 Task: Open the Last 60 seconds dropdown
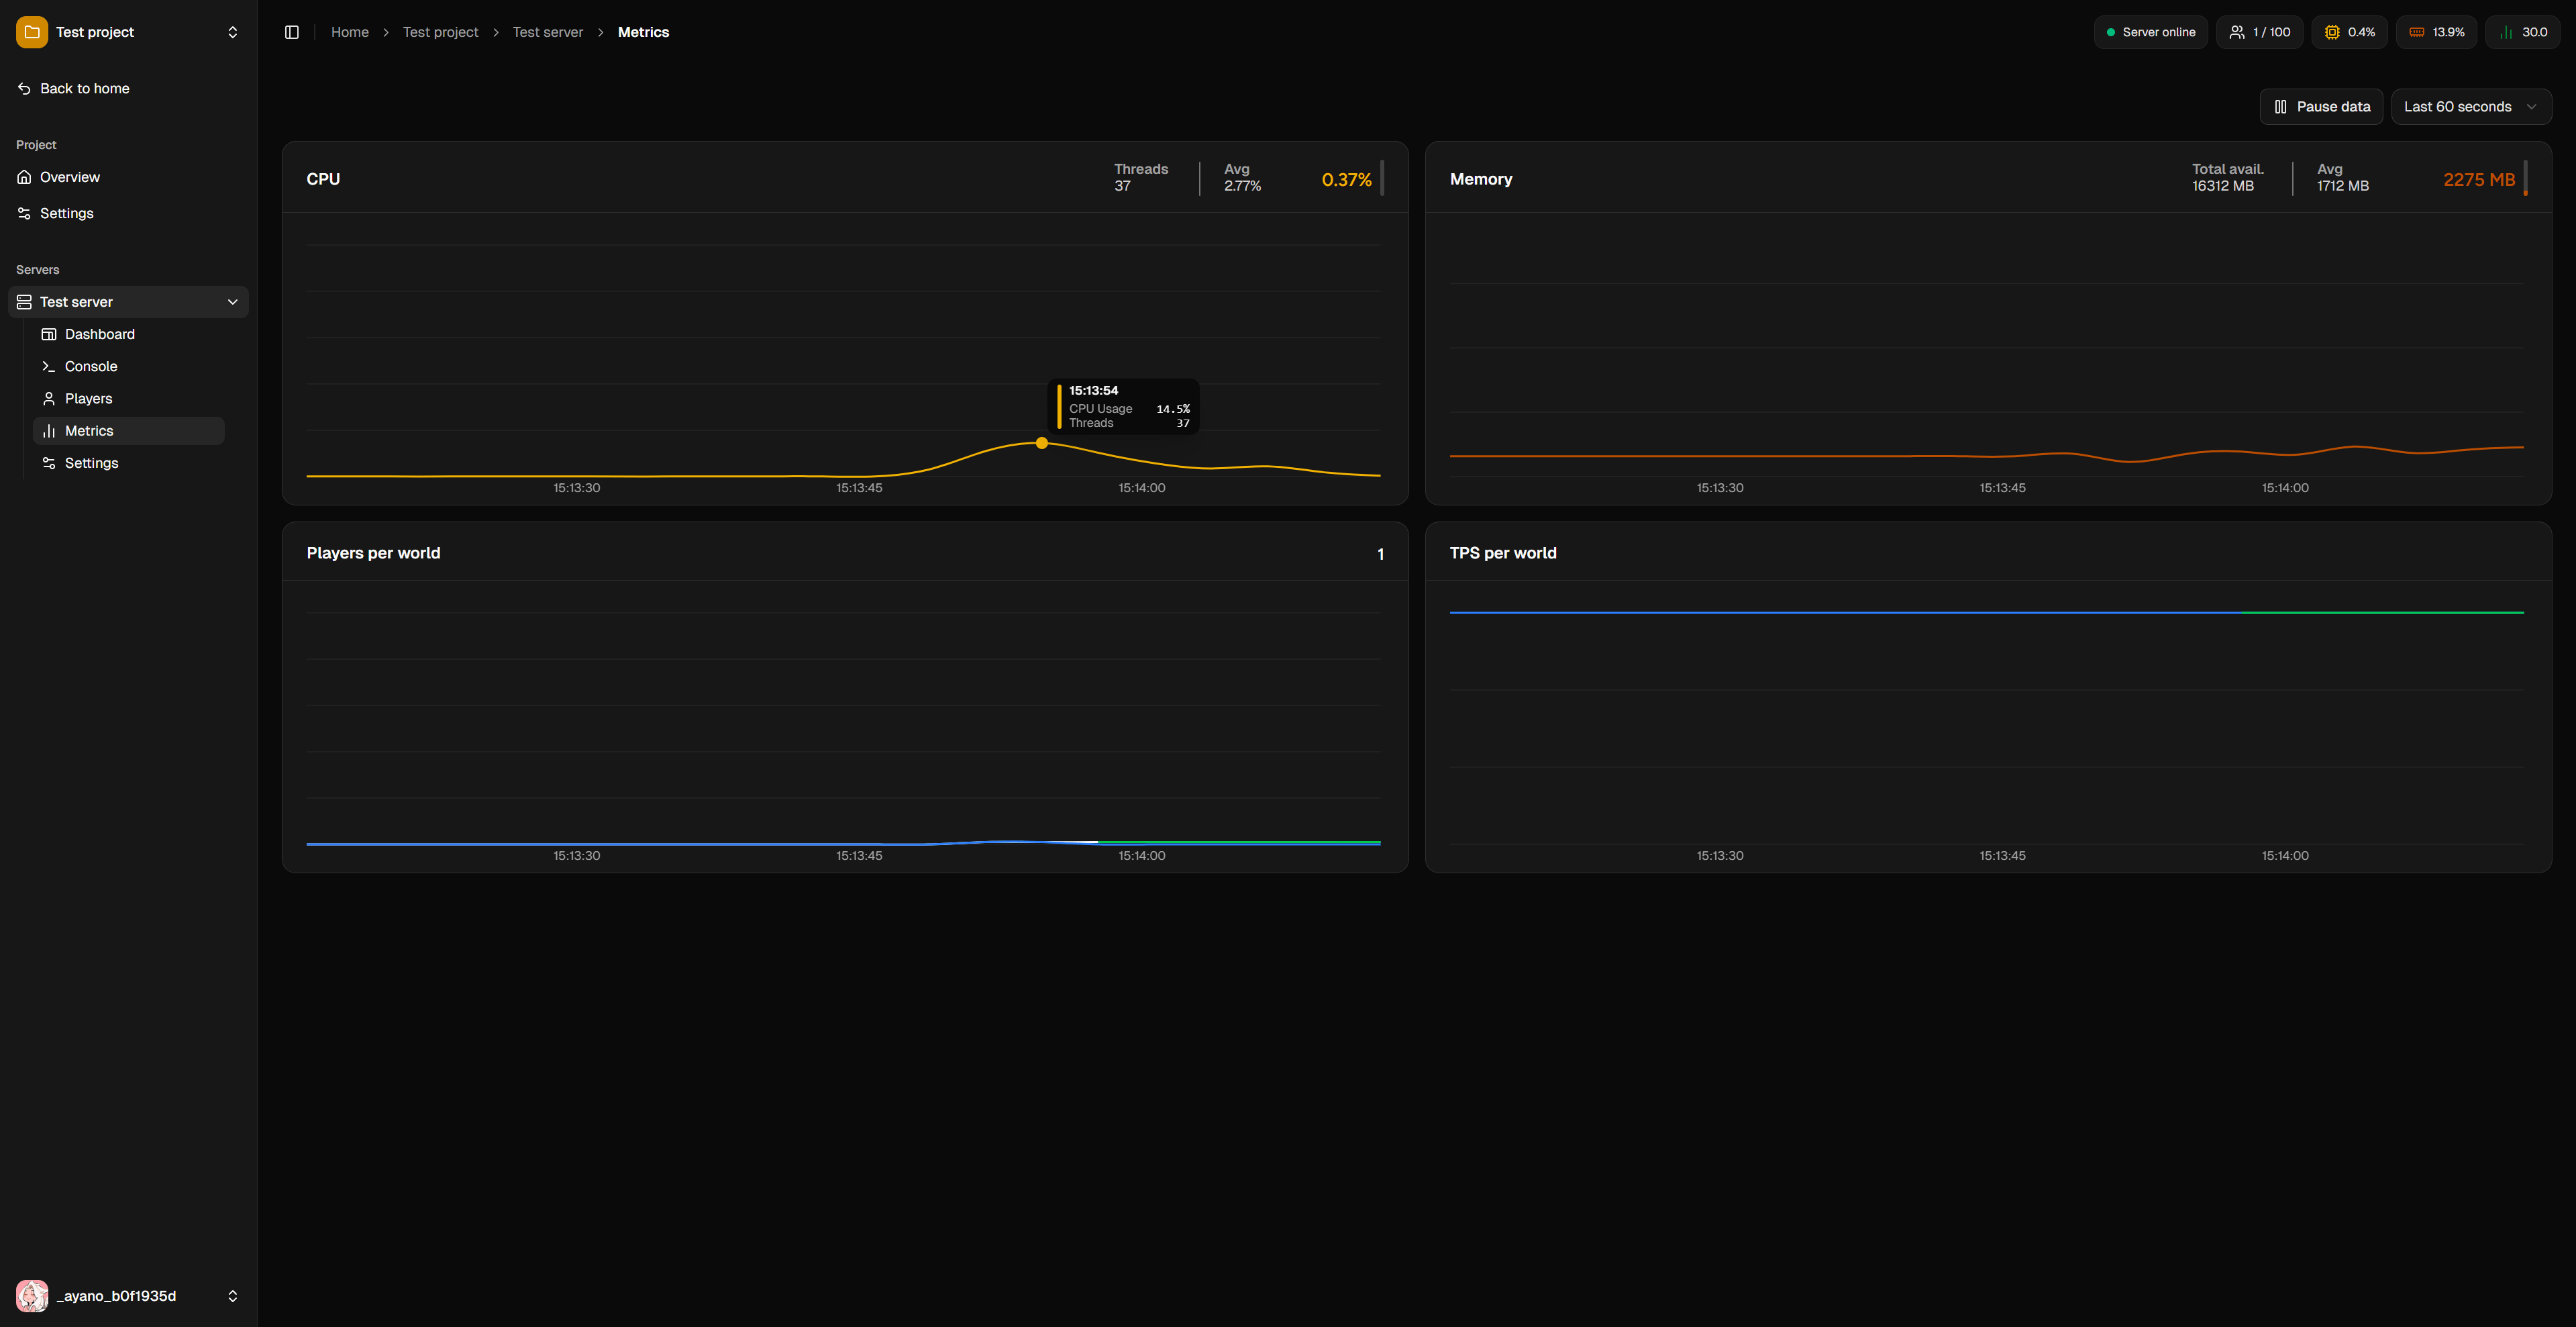tap(2471, 107)
